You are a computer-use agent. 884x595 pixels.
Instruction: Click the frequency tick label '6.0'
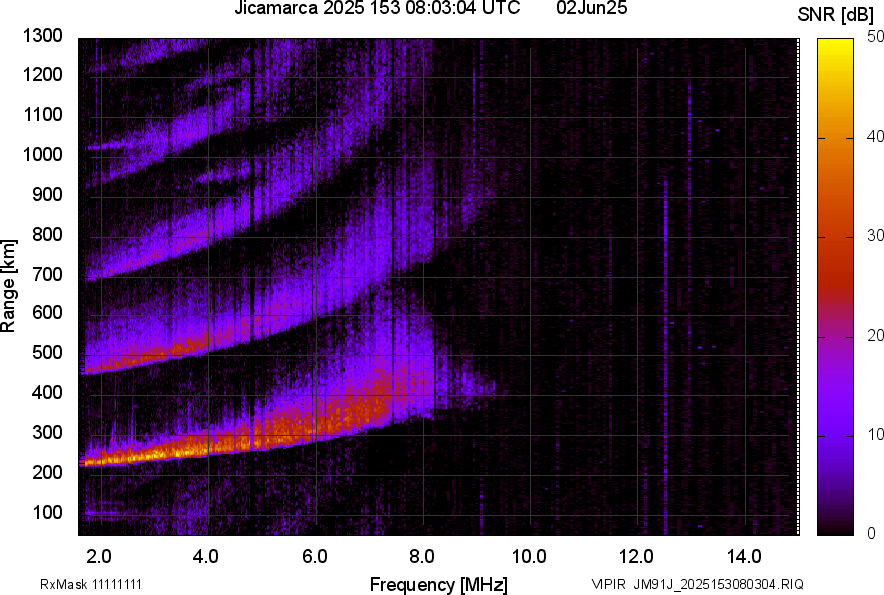coord(314,557)
